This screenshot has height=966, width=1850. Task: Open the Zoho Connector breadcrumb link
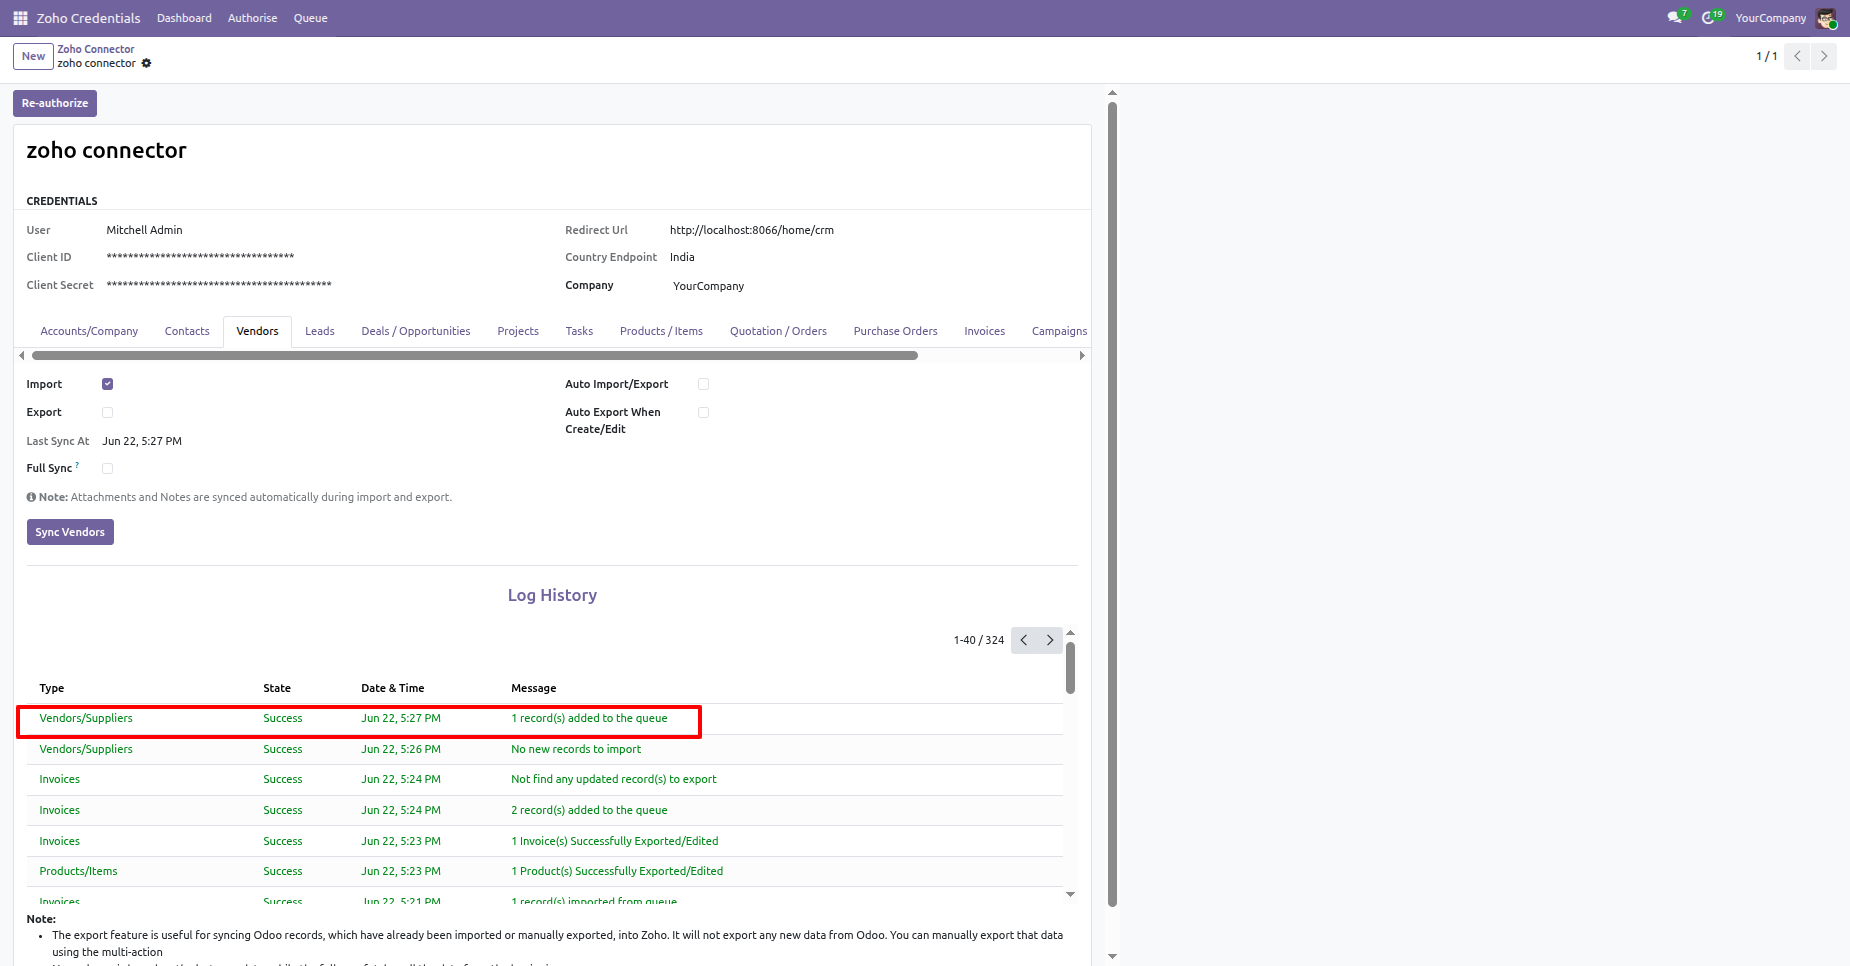click(96, 49)
